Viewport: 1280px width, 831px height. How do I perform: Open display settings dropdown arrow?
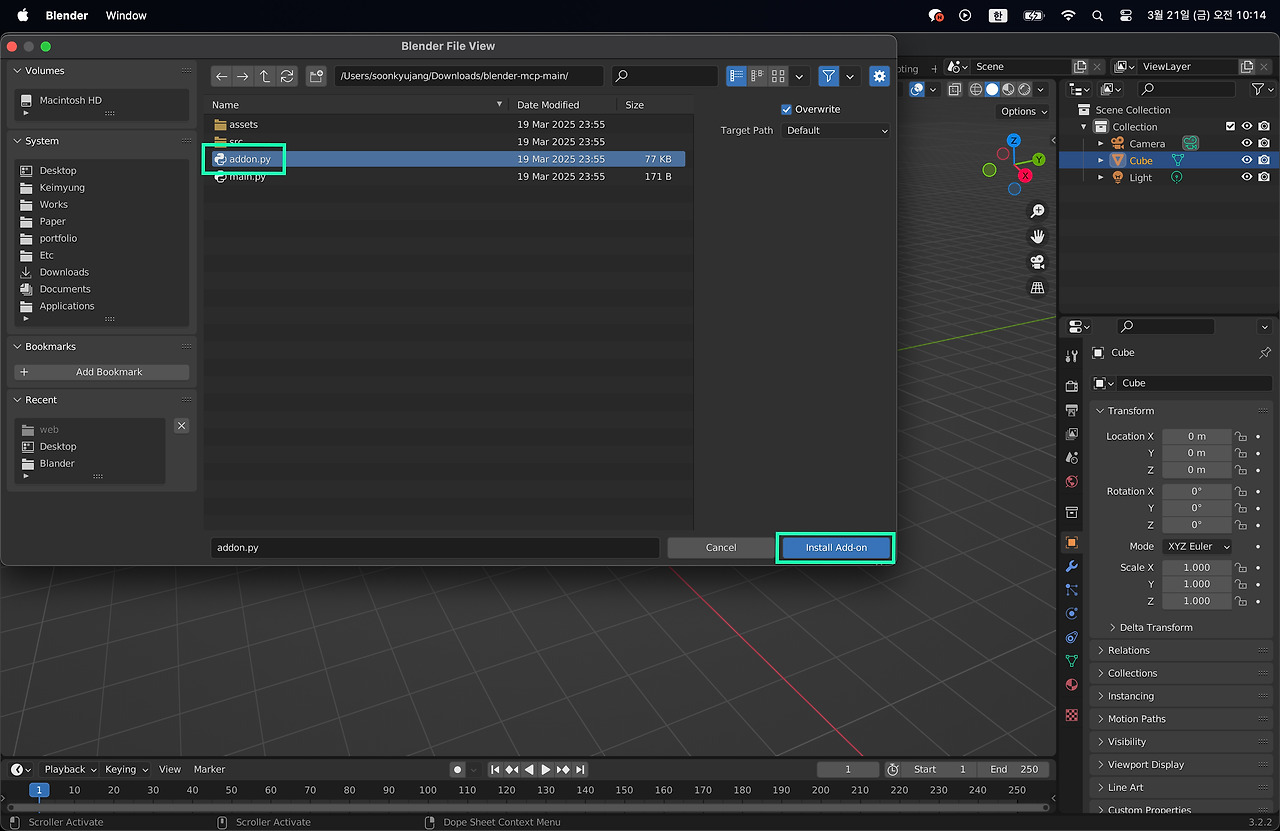(x=800, y=76)
